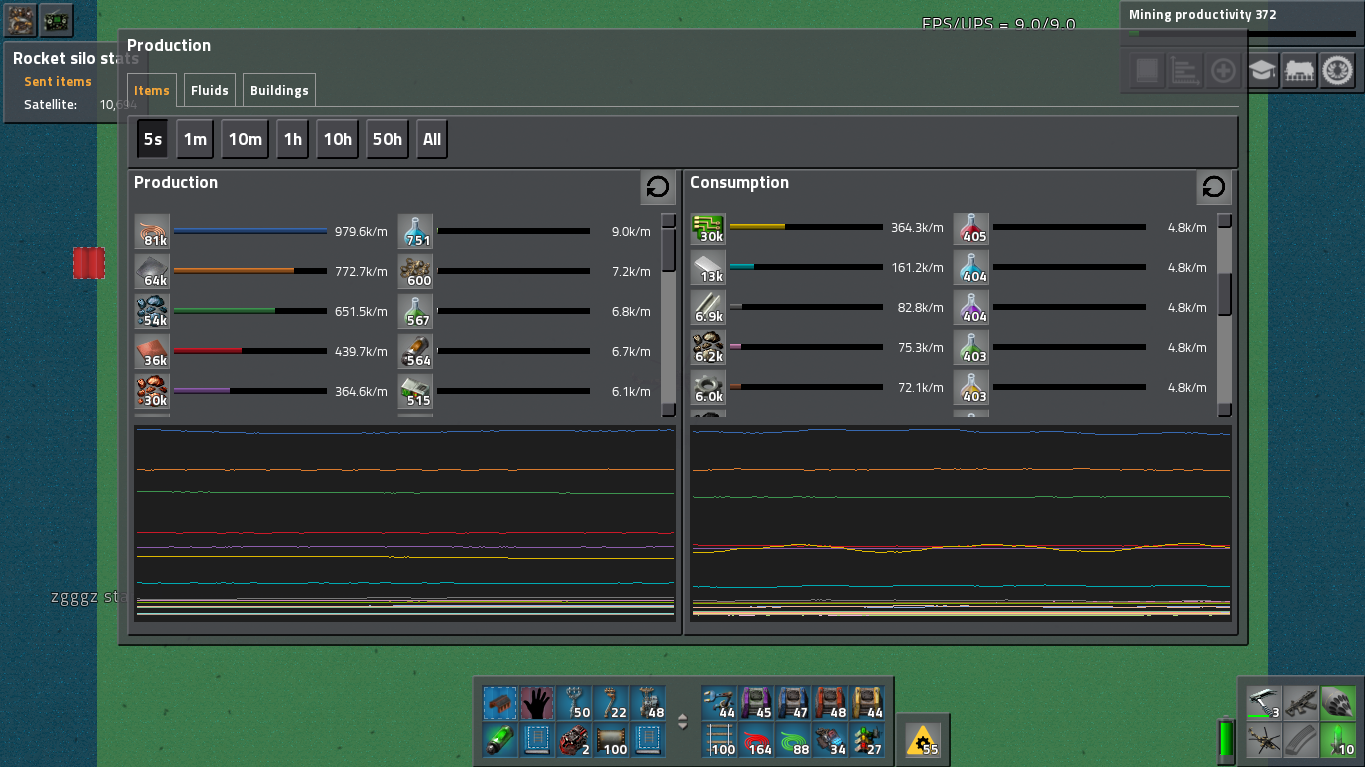
Task: Open the trains overview locomotive button
Action: click(1299, 71)
